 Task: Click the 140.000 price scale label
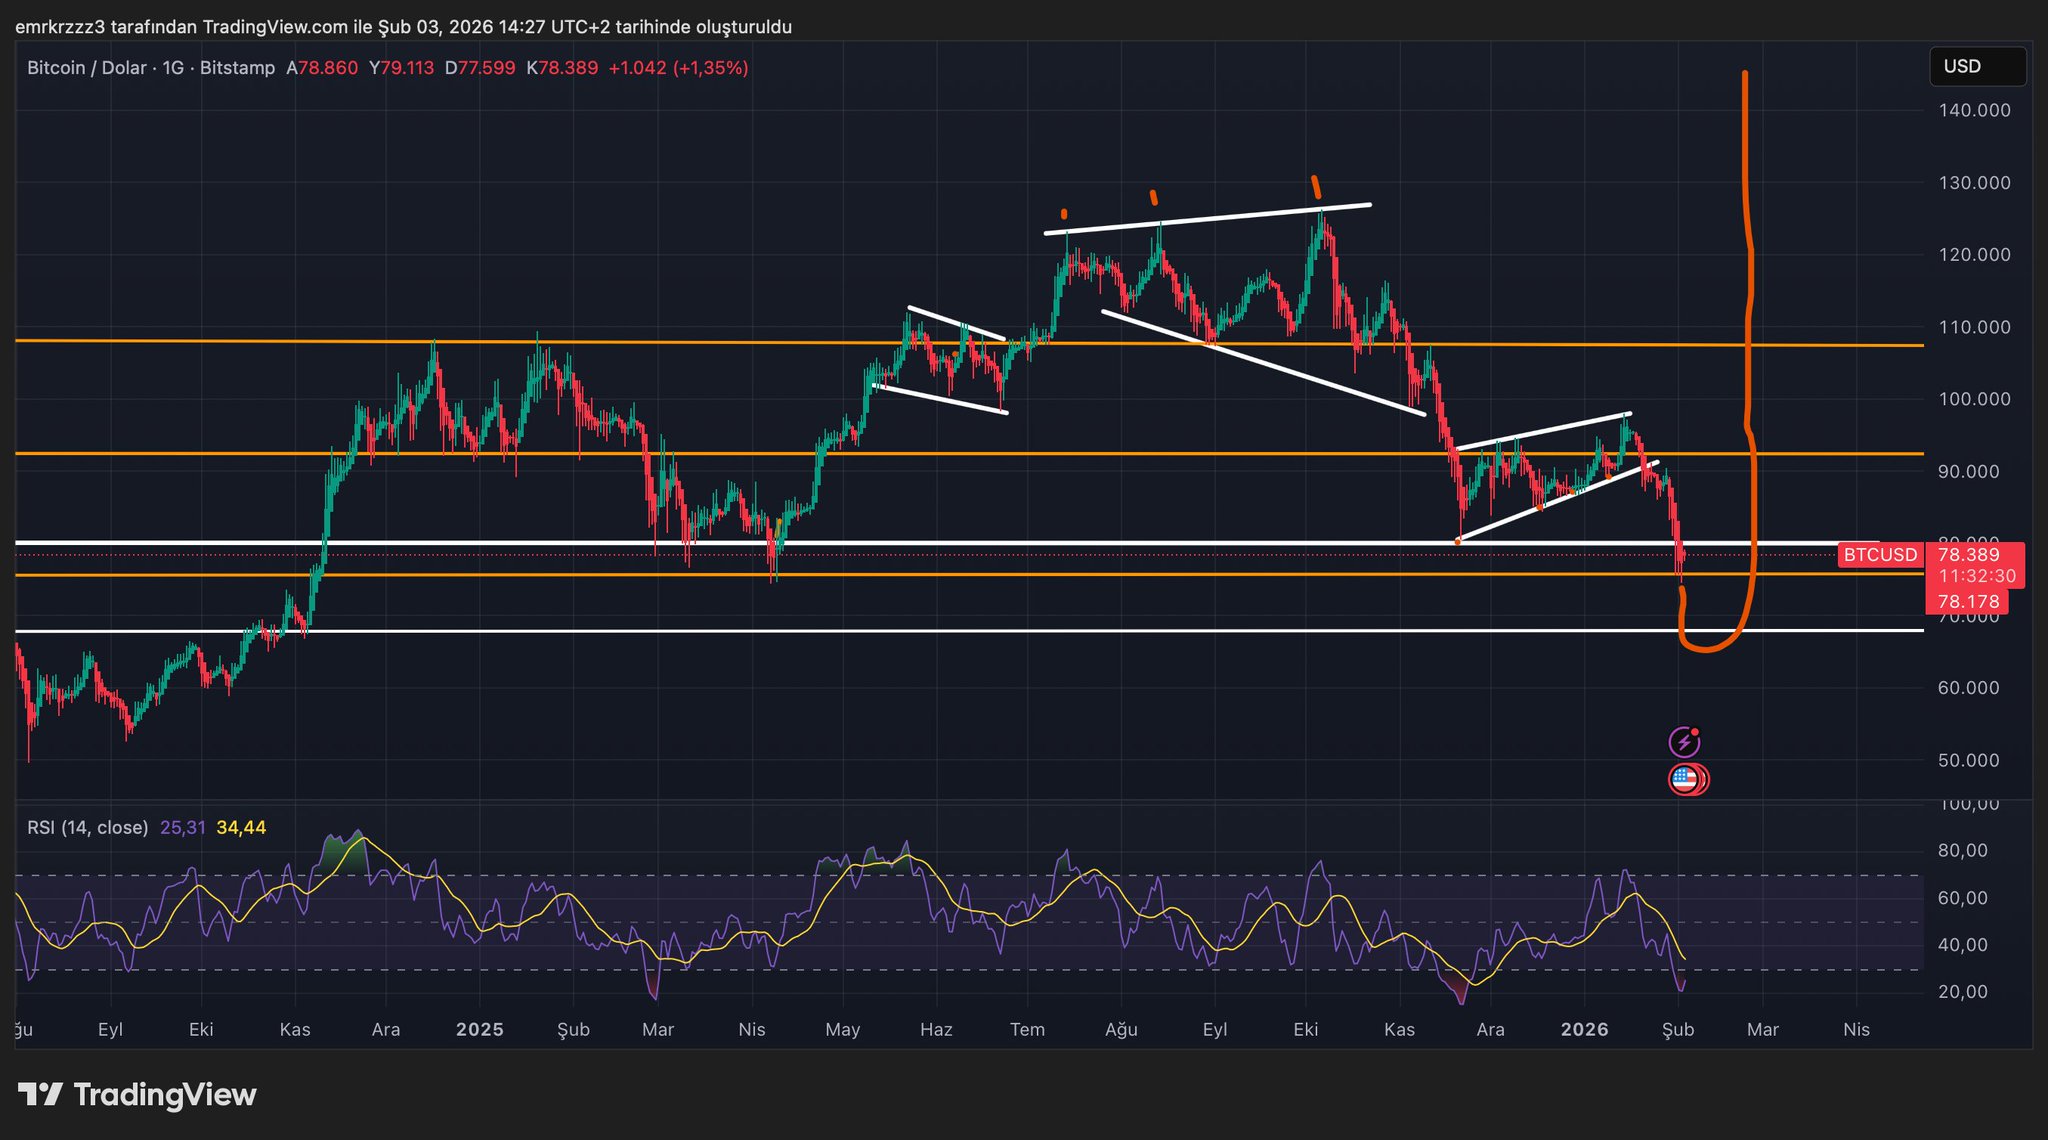[x=1974, y=110]
